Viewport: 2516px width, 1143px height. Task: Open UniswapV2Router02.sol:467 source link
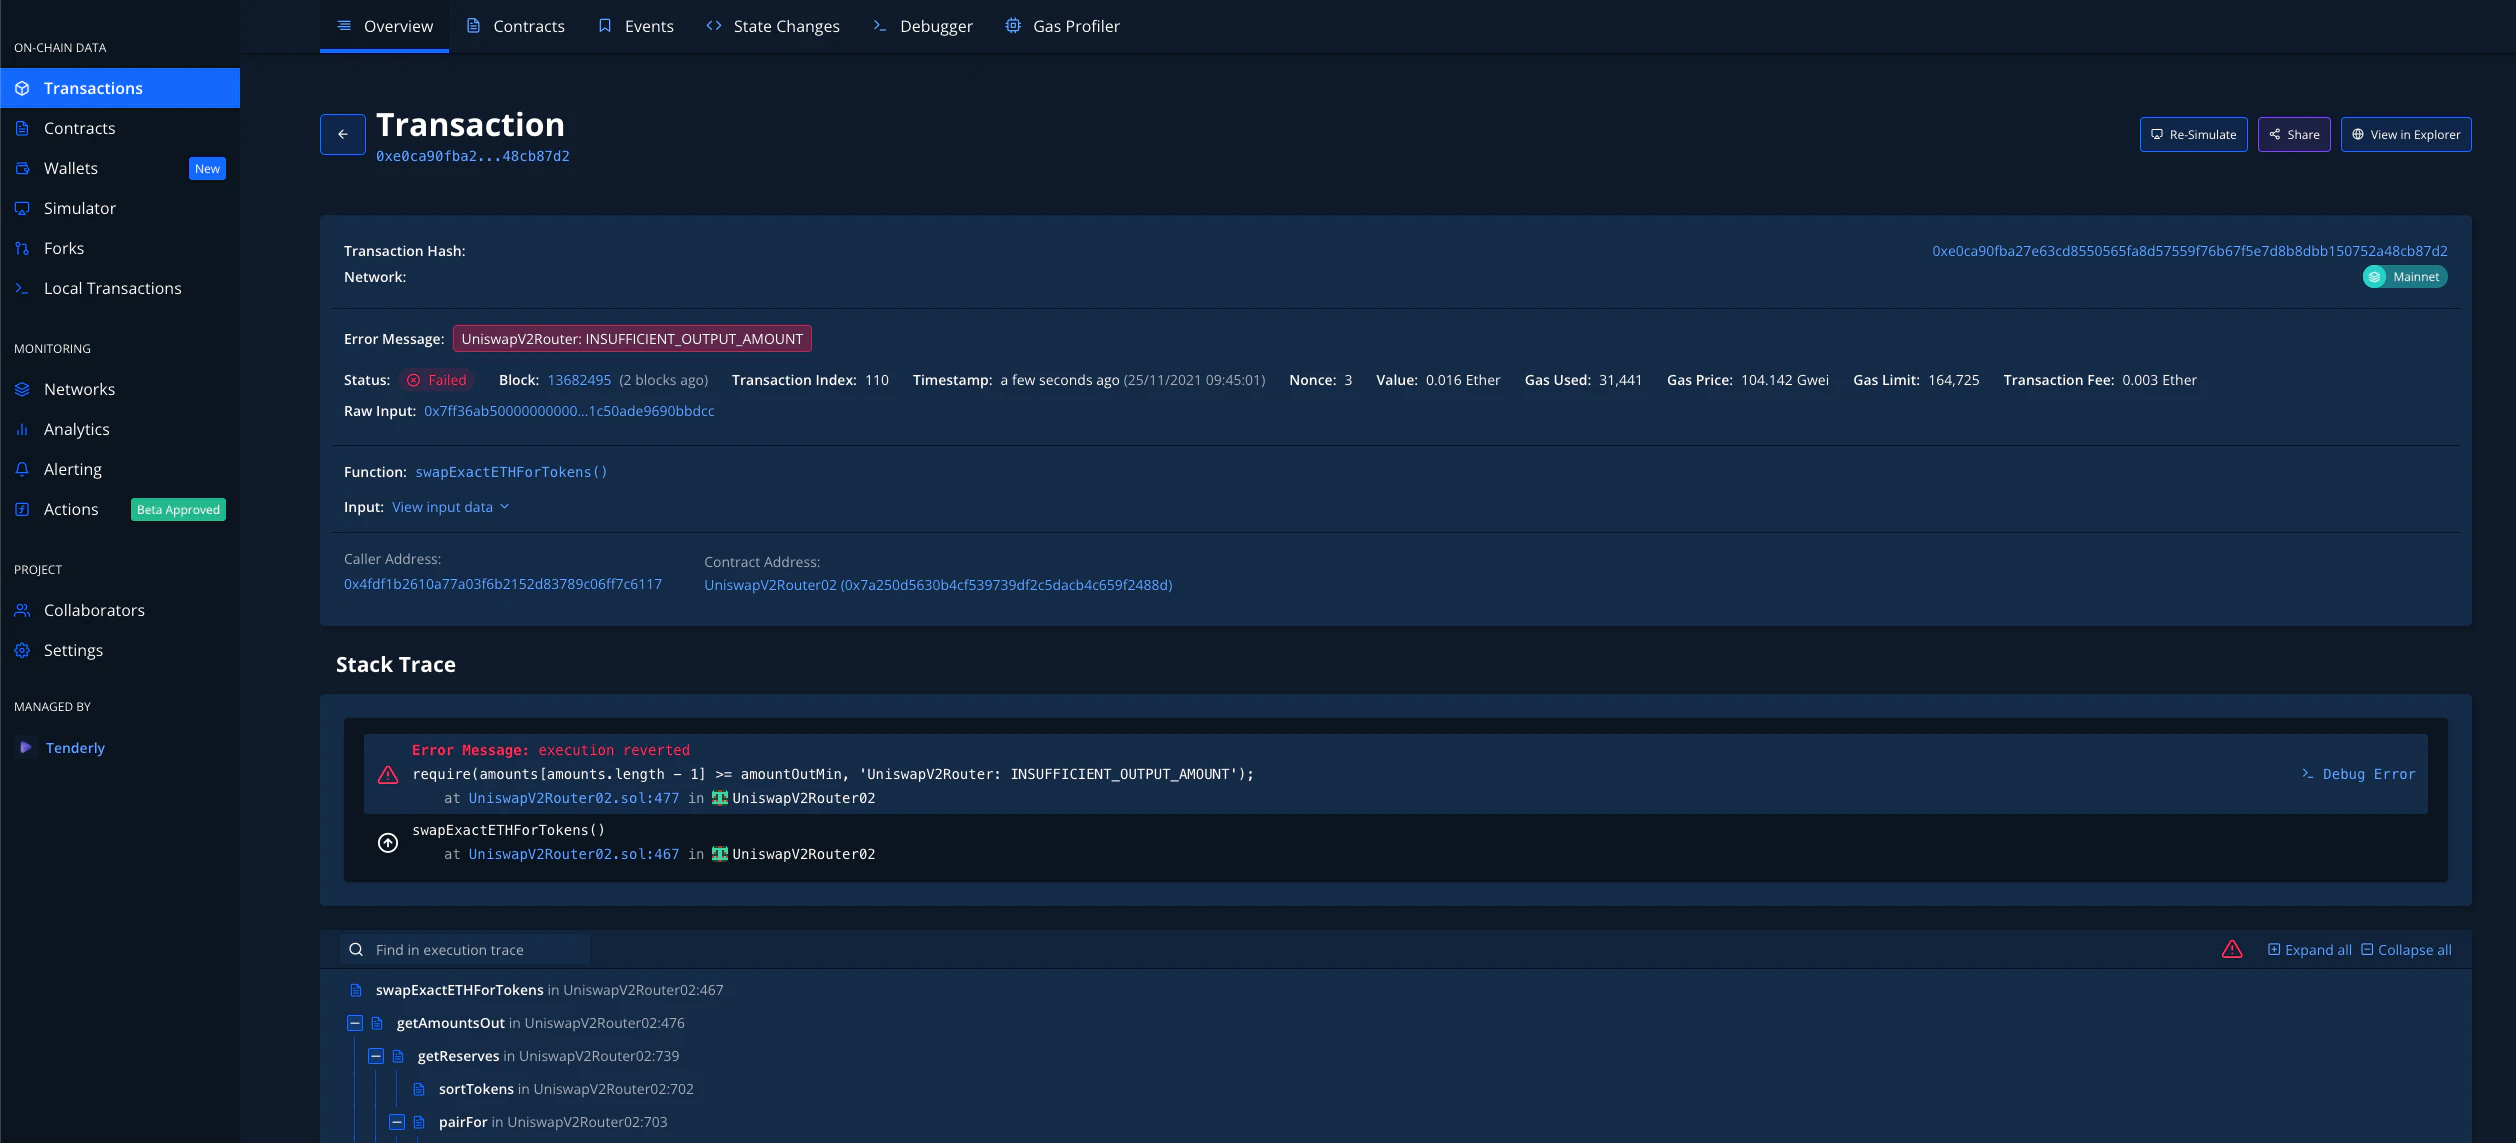(x=574, y=854)
